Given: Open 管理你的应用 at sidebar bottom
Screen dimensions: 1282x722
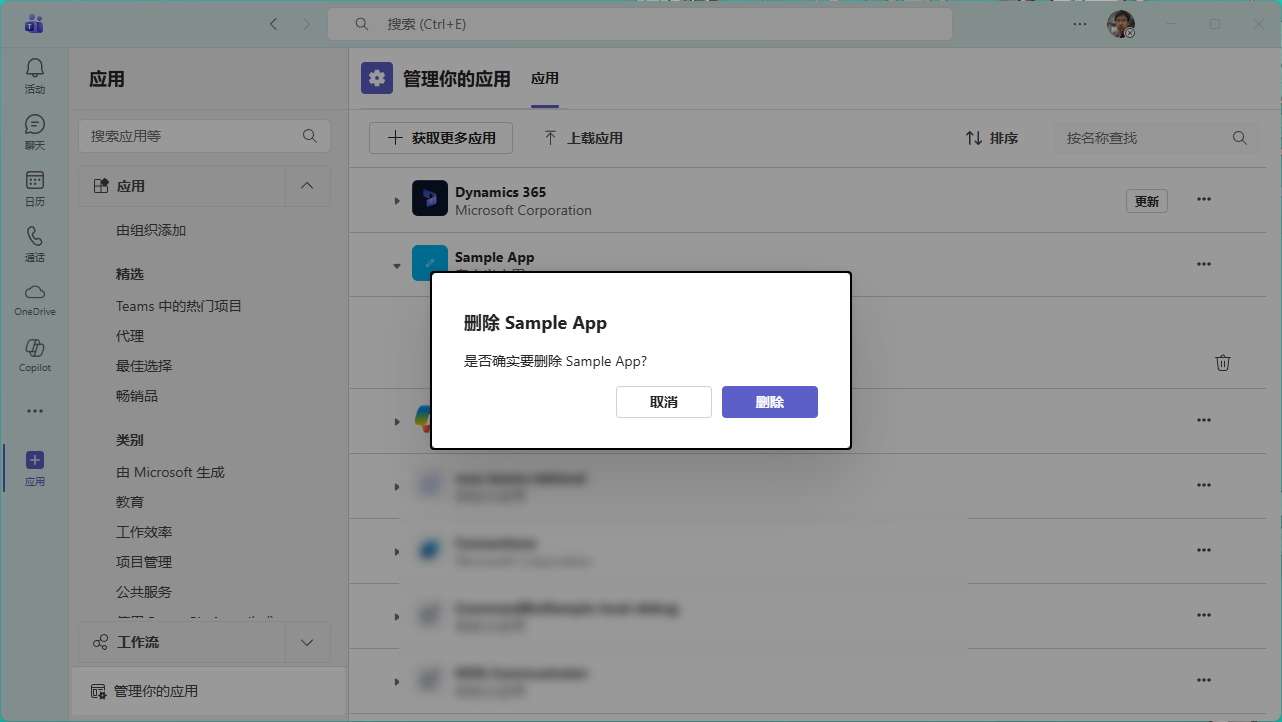Looking at the screenshot, I should click(208, 691).
